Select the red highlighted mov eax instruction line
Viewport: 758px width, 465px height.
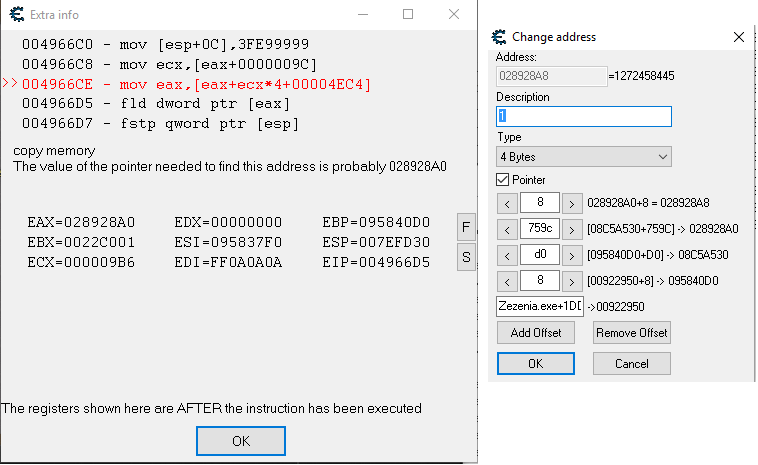tap(196, 85)
